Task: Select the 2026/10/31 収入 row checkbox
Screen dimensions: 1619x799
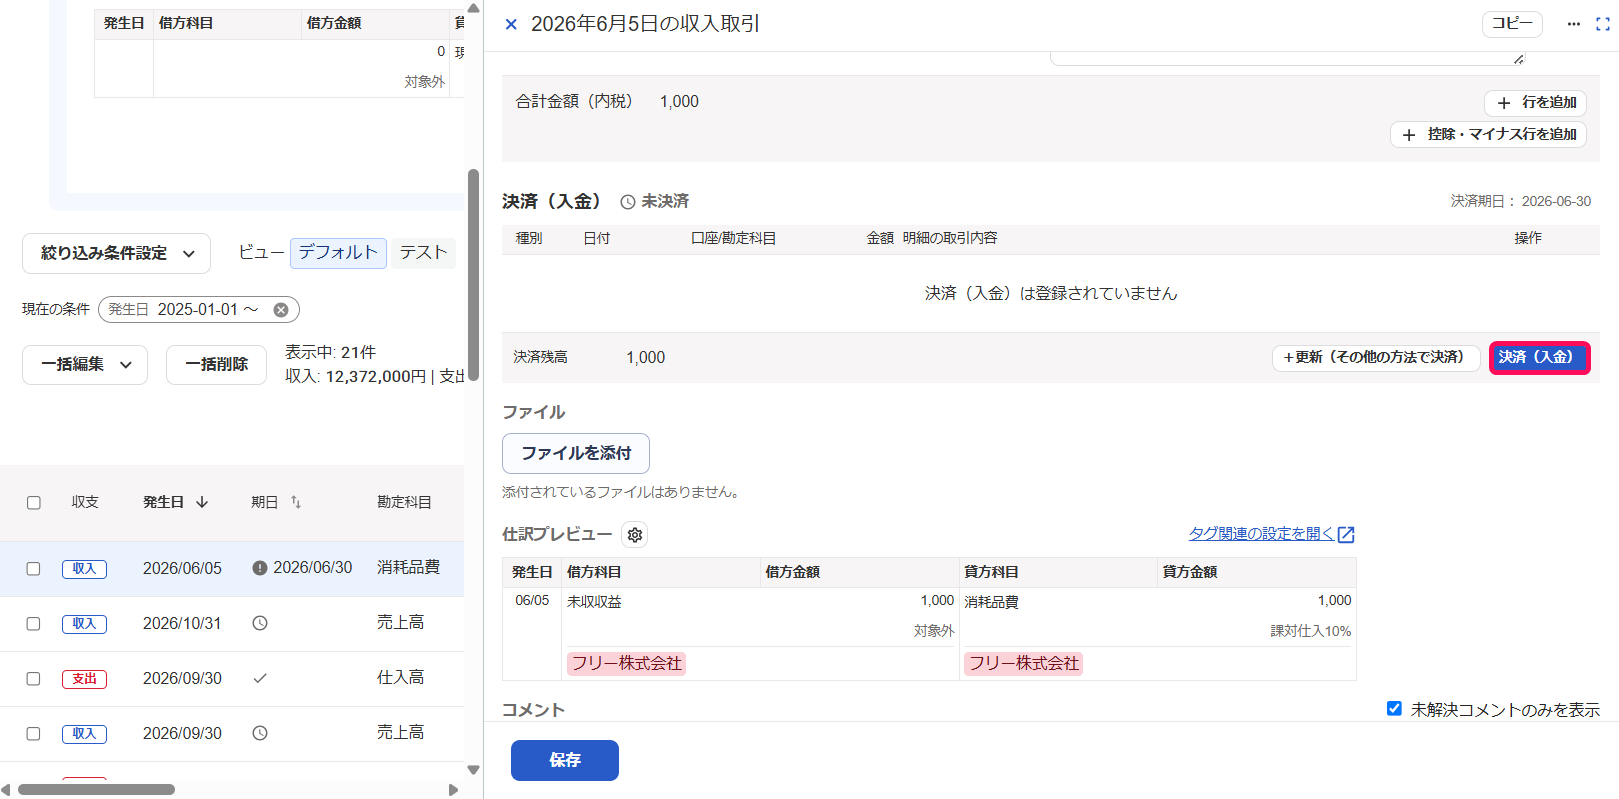Action: pyautogui.click(x=33, y=624)
